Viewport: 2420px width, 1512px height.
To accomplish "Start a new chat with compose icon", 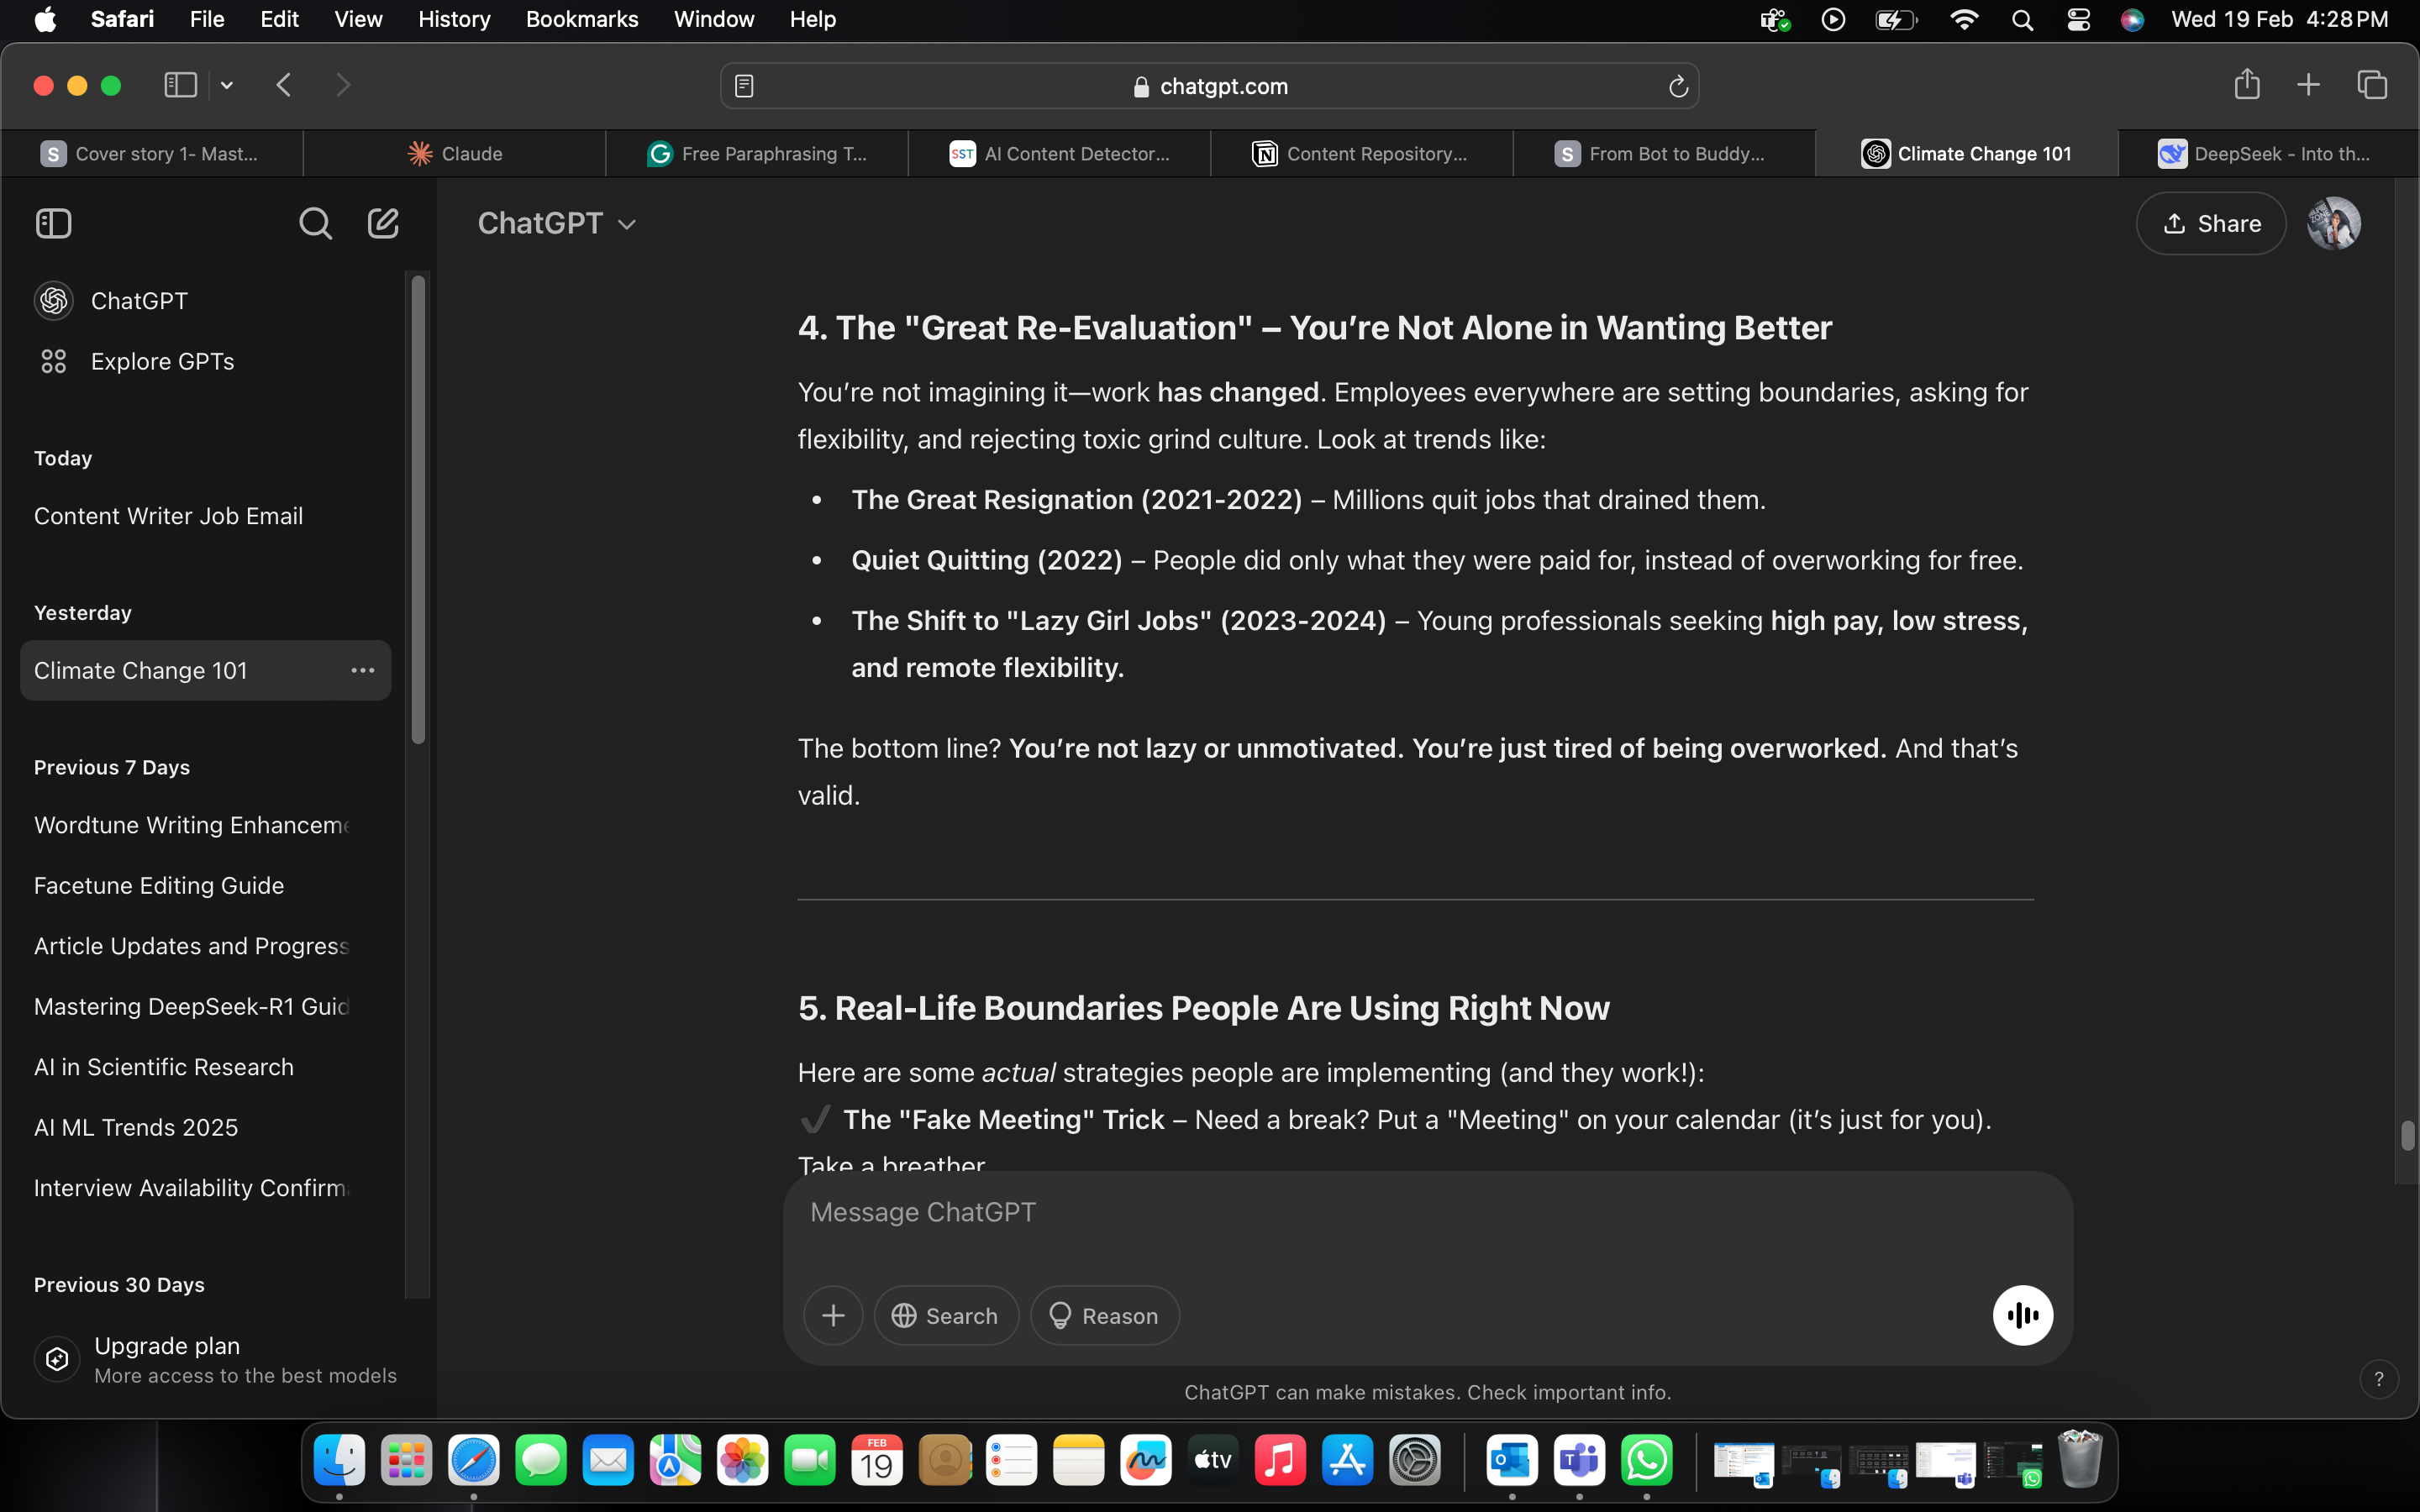I will [x=383, y=223].
